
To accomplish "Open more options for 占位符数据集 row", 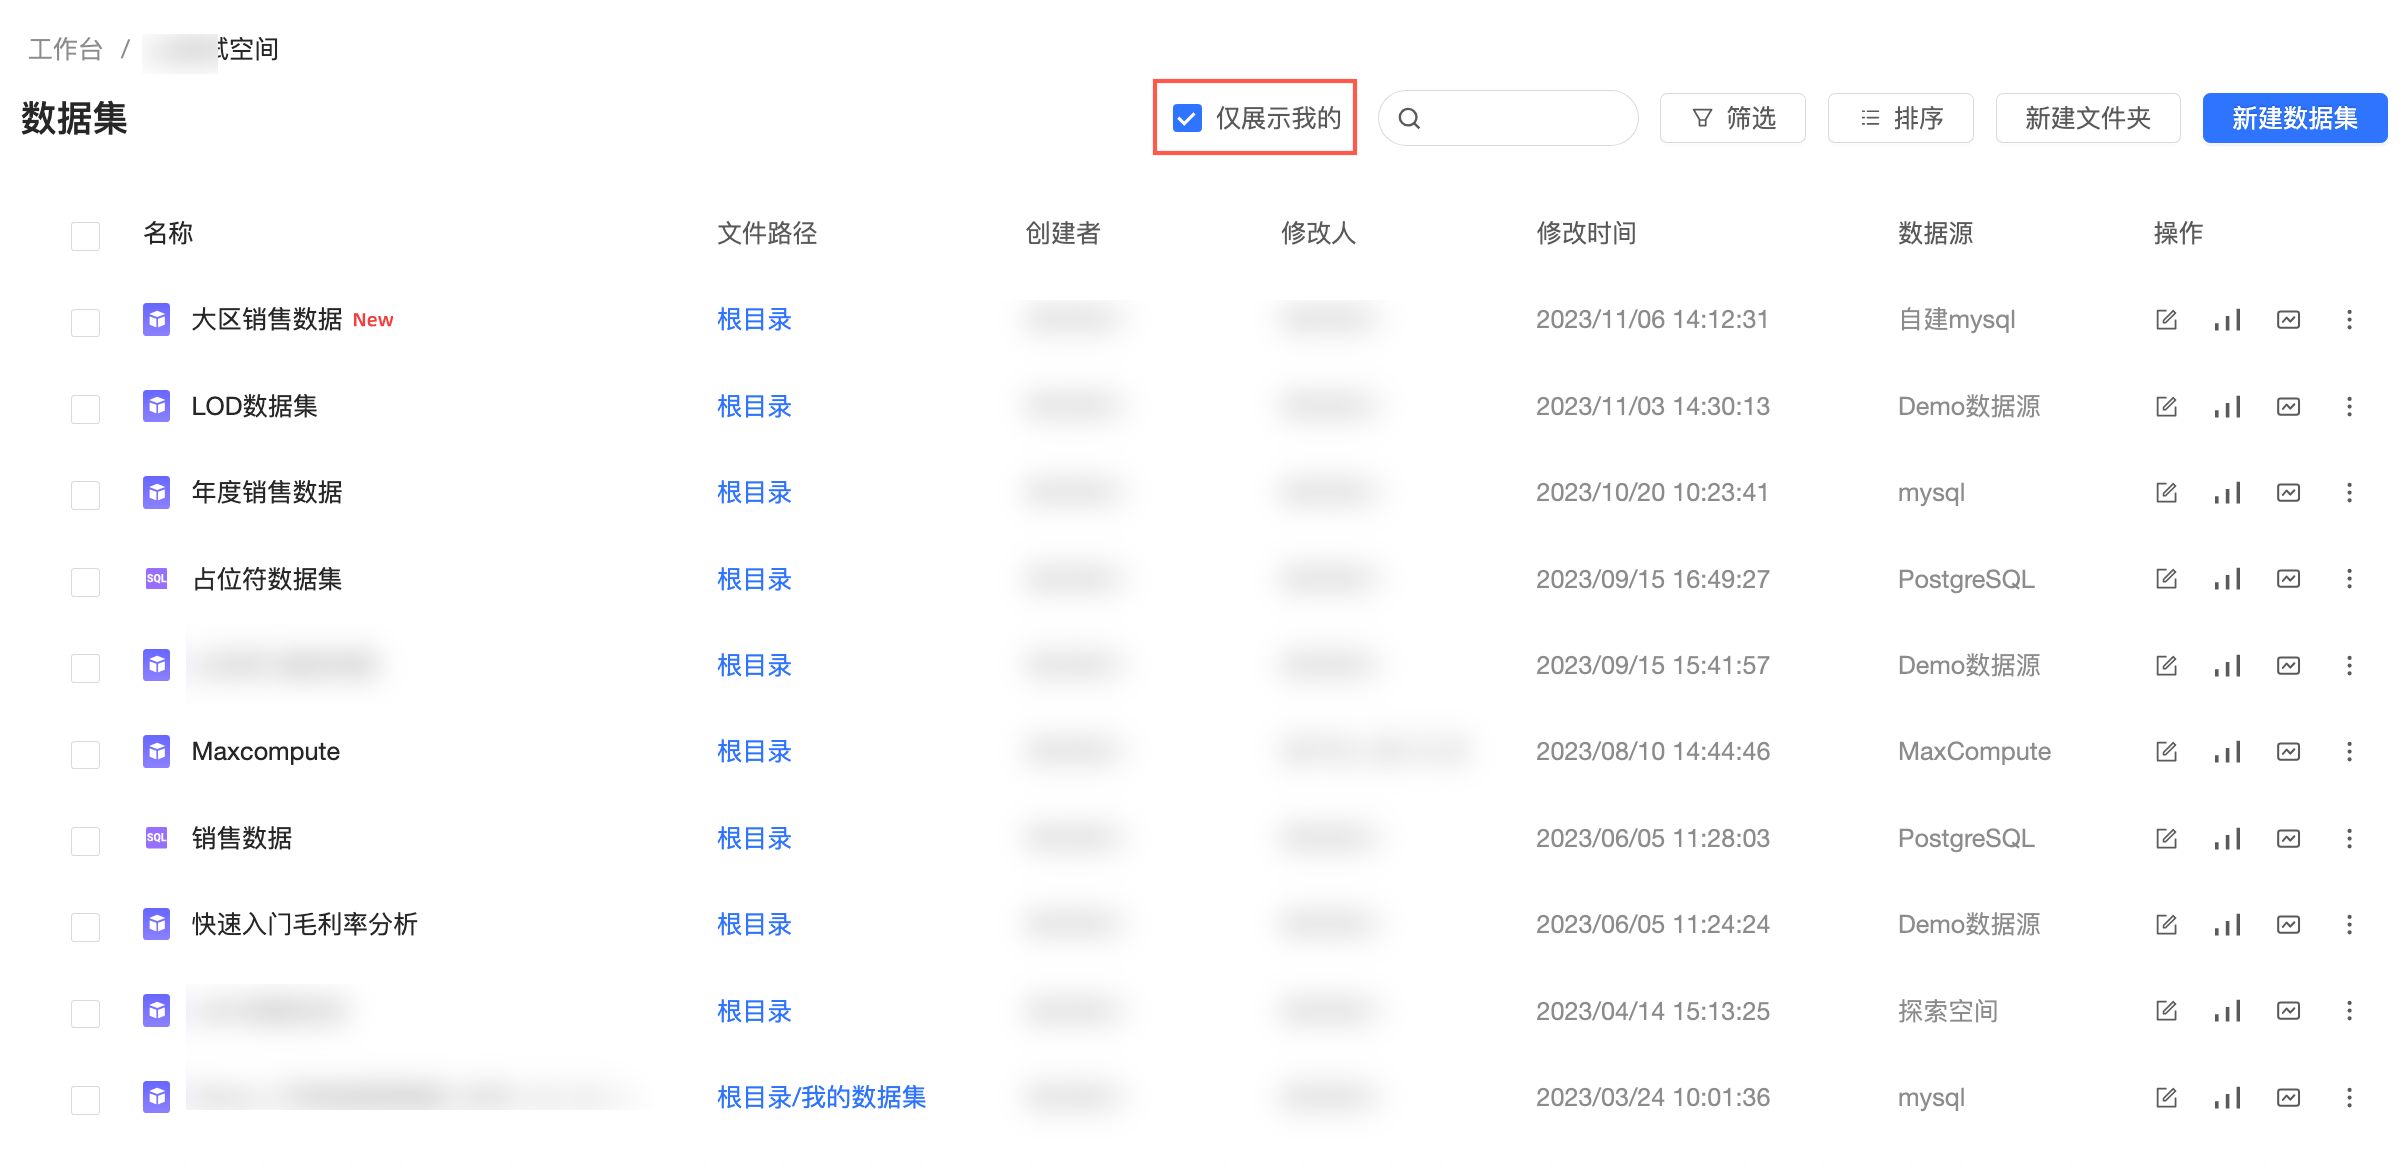I will coord(2349,579).
